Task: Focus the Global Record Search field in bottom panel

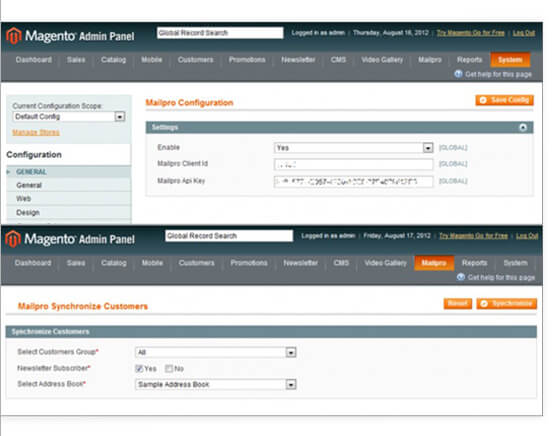Action: (x=229, y=236)
